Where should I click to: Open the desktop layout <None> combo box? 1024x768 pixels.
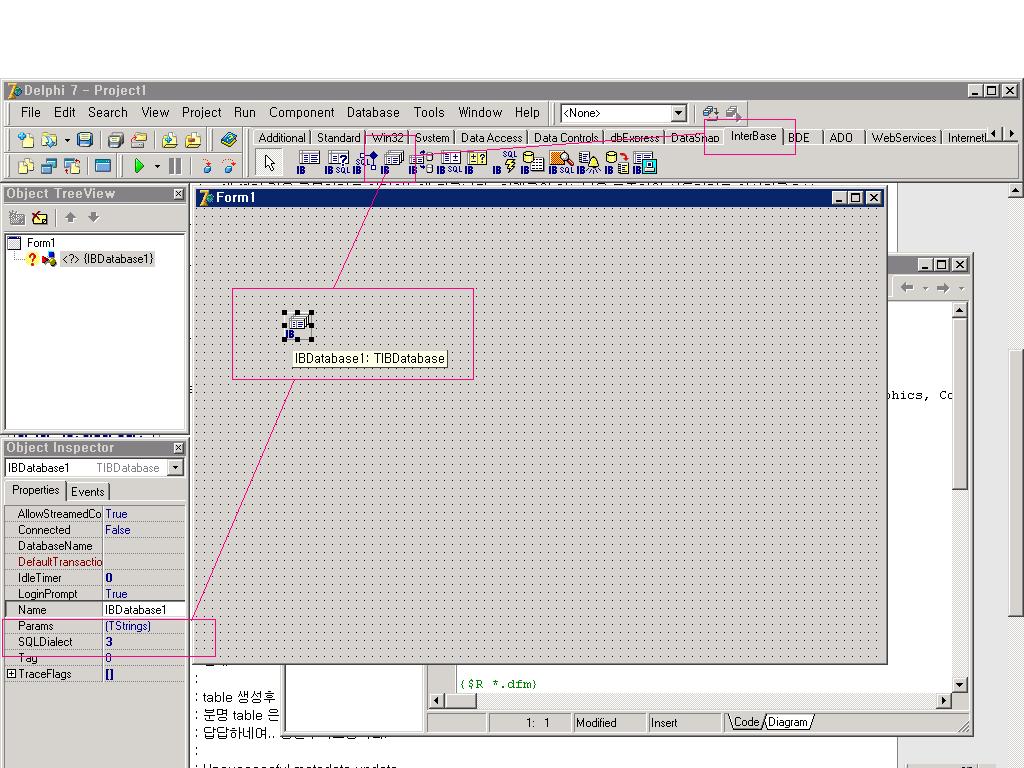(623, 113)
